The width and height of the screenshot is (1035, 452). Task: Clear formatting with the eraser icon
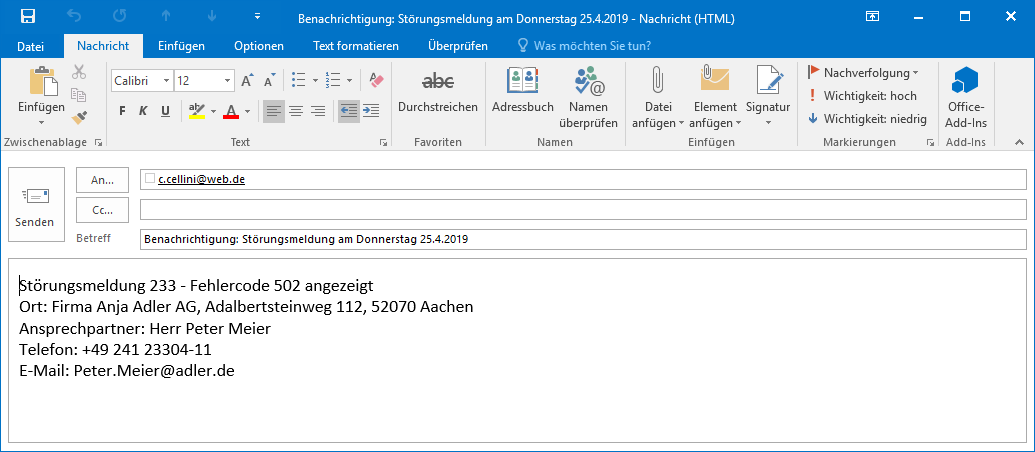376,80
